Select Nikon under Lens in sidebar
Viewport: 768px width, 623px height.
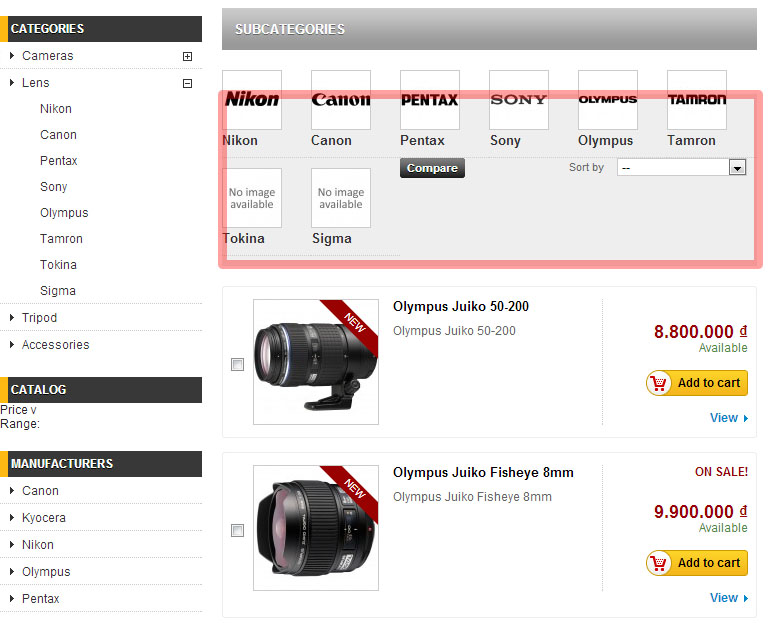coord(56,109)
